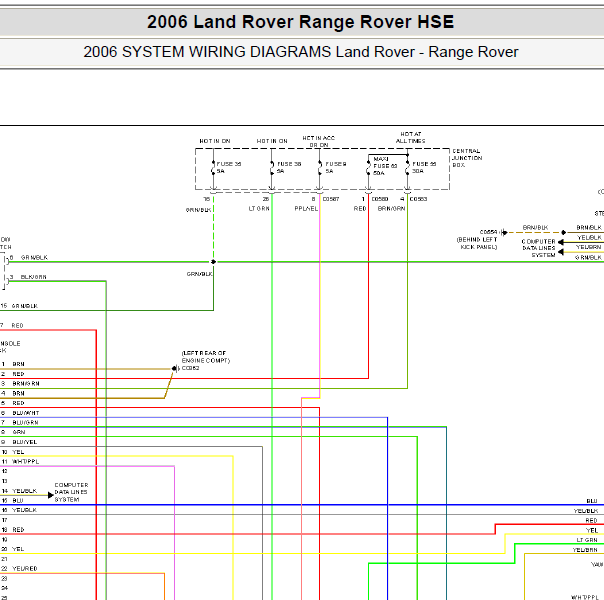This screenshot has width=604, height=600.
Task: Click connector label "C0583"
Action: pos(418,199)
